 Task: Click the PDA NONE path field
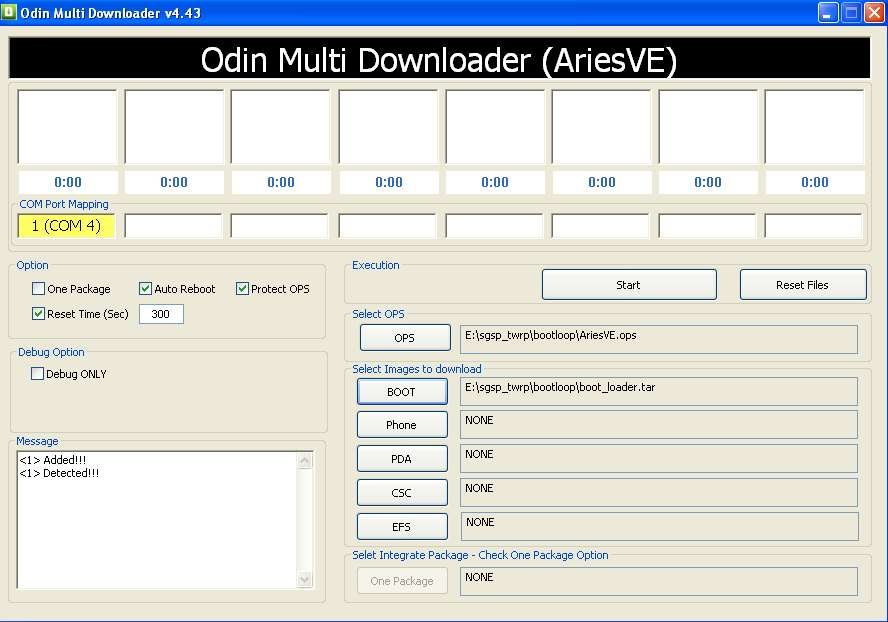(659, 458)
